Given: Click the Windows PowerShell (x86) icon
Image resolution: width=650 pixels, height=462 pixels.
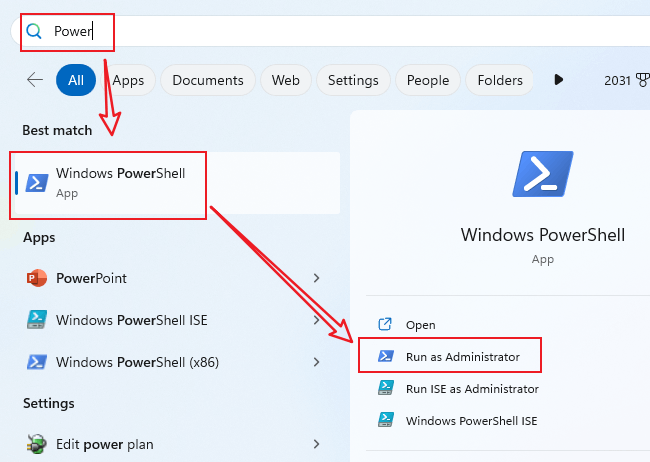Looking at the screenshot, I should (x=37, y=362).
